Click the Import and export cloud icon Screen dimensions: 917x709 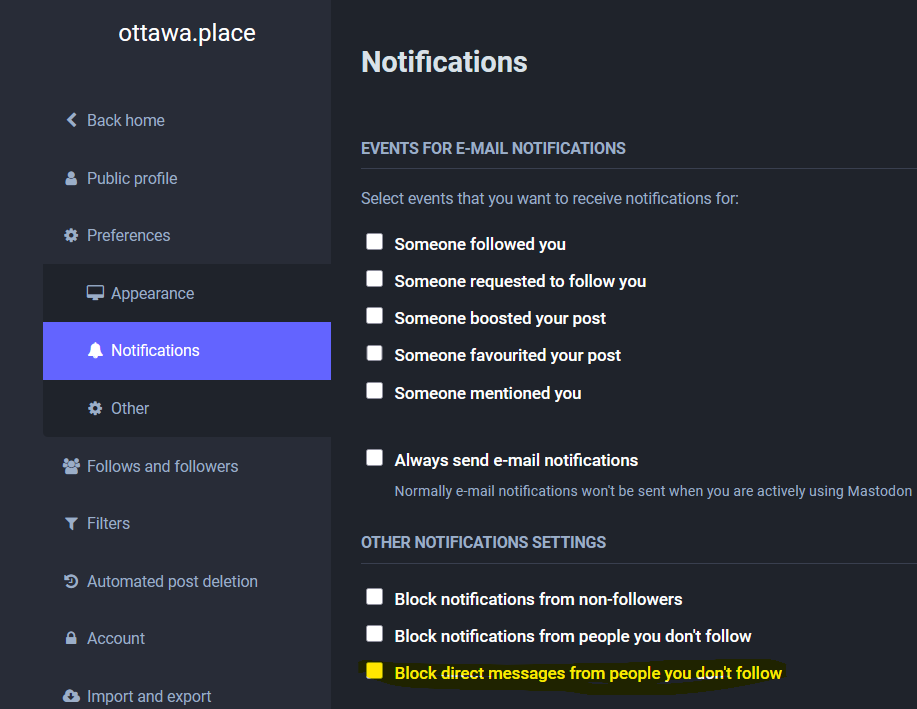pyautogui.click(x=71, y=696)
